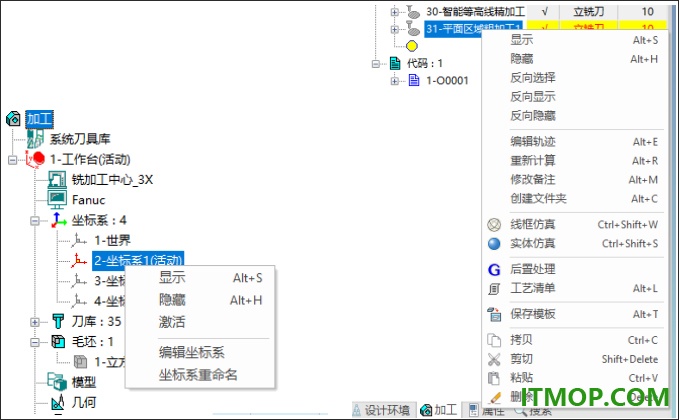Viewport: 679px width, 420px height.
Task: Collapse the 1-工作台 tree node
Action: point(13,160)
